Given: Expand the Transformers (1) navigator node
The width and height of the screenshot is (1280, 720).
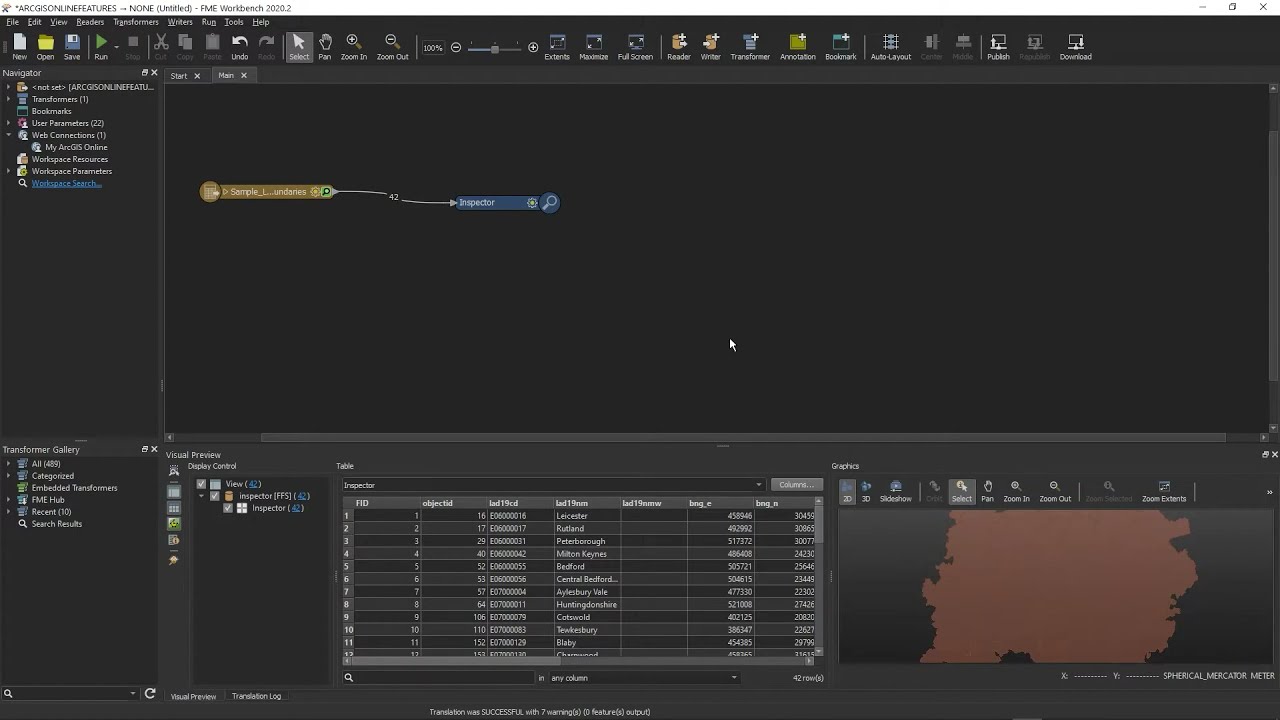Looking at the screenshot, I should 9,99.
